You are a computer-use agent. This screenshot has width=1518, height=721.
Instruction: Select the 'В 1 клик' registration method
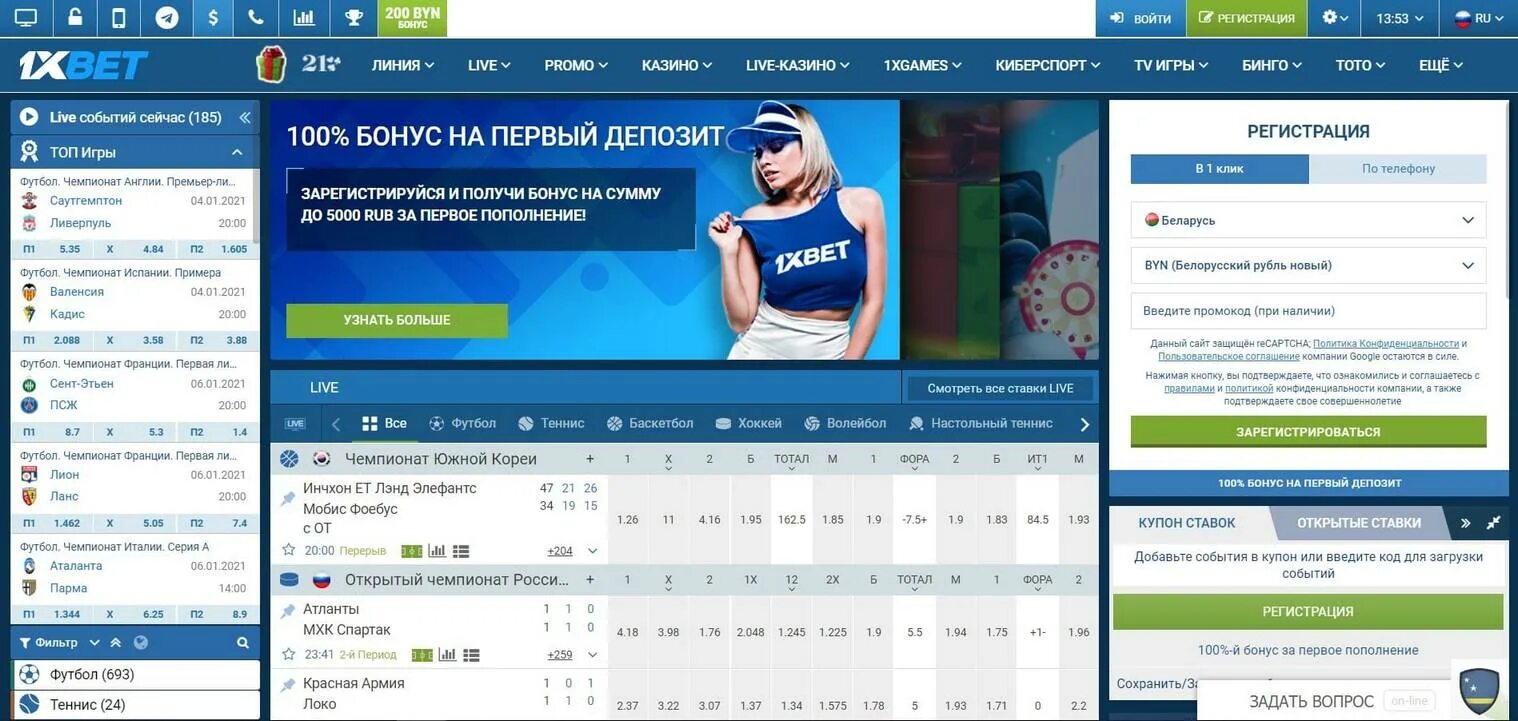coord(1219,168)
